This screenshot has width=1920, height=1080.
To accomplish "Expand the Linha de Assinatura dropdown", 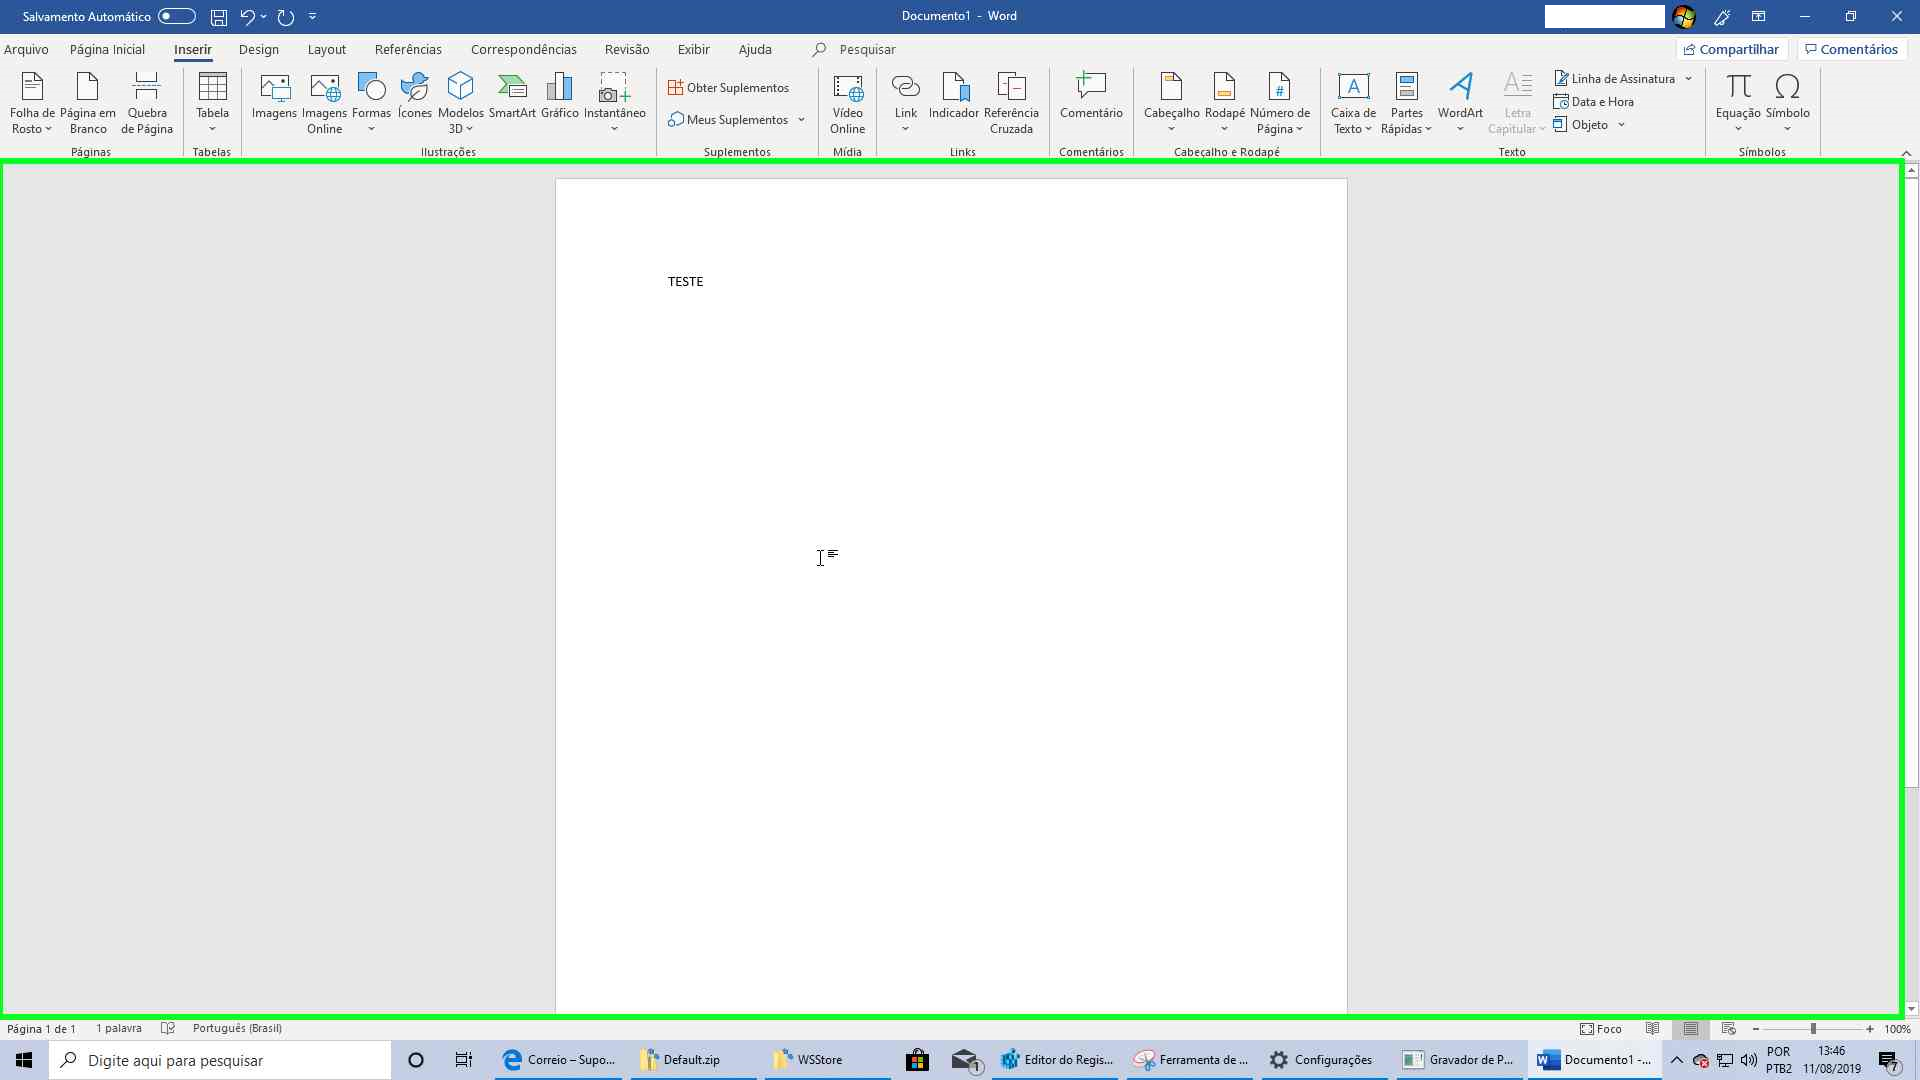I will coord(1688,79).
